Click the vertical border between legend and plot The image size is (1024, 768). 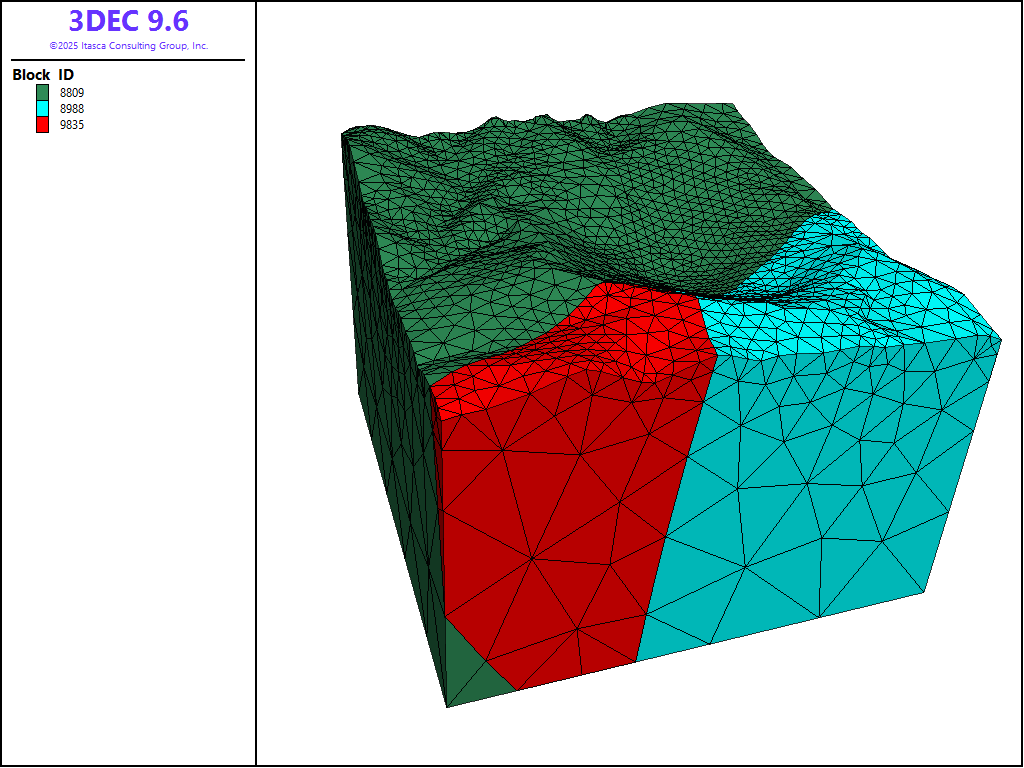pos(256,400)
